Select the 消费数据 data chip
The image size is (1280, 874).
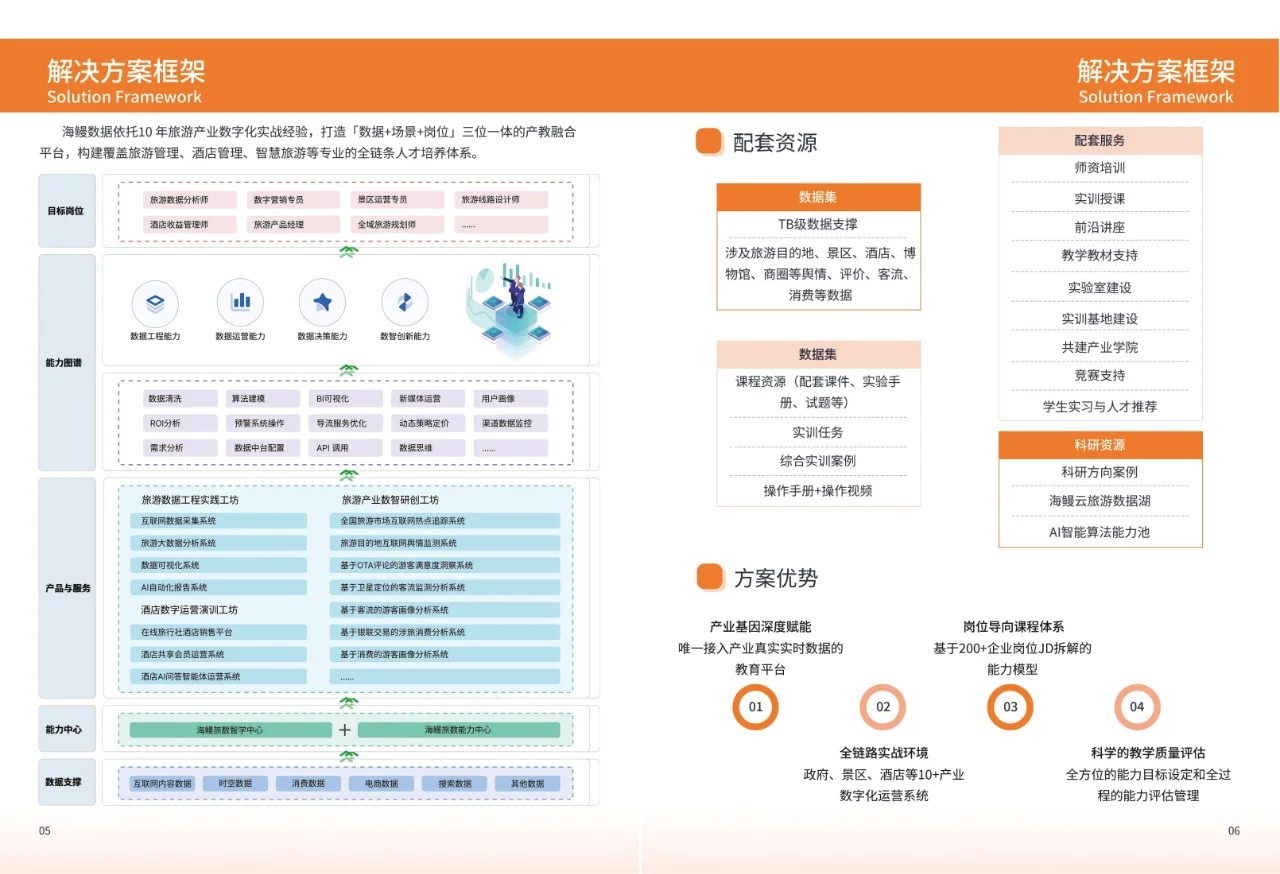tap(309, 784)
